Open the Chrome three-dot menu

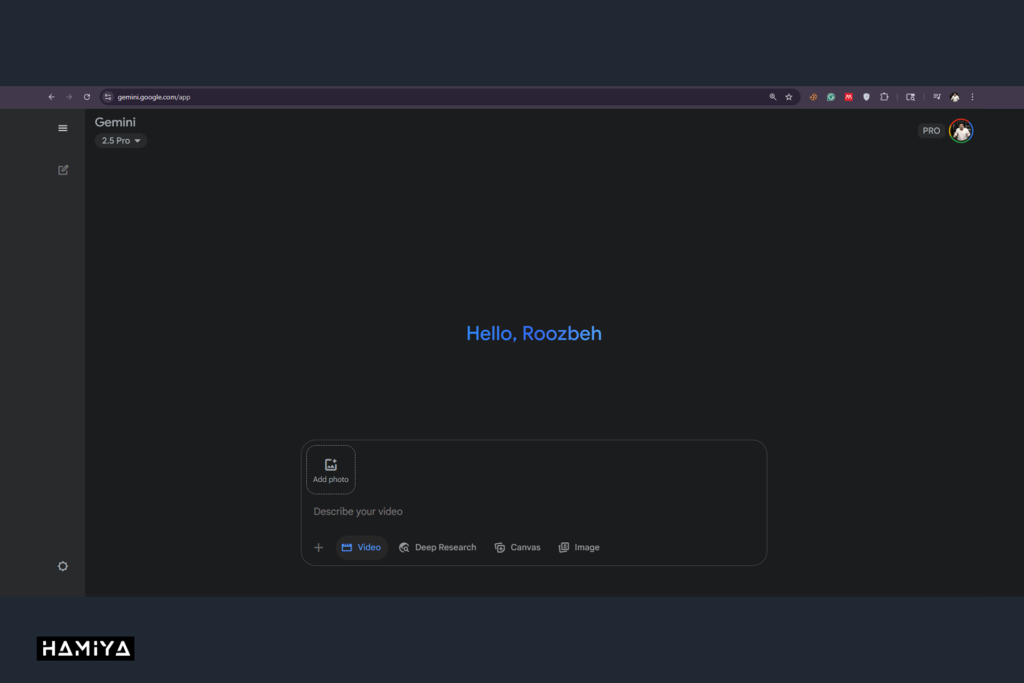point(972,97)
